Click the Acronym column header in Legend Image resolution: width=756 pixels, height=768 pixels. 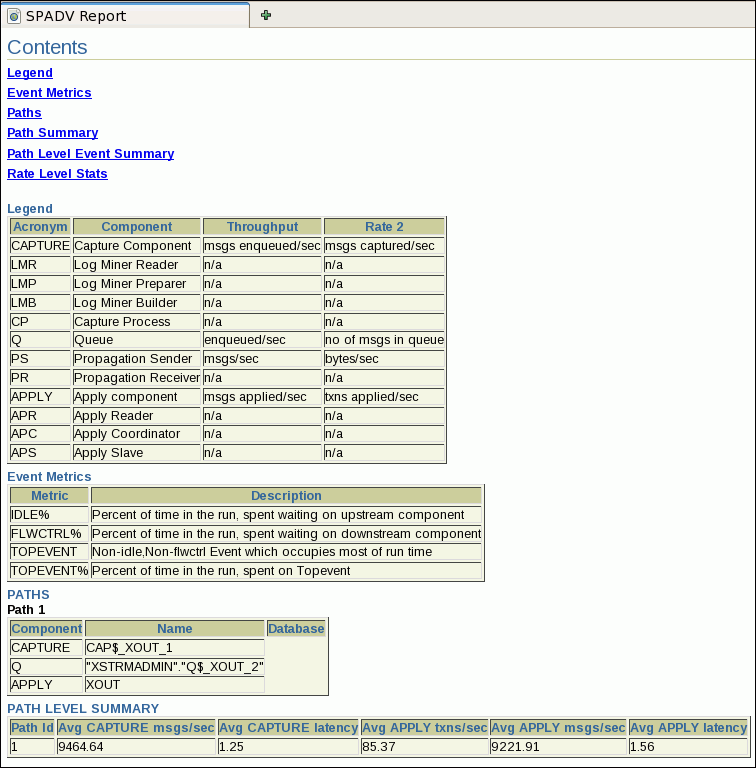40,227
